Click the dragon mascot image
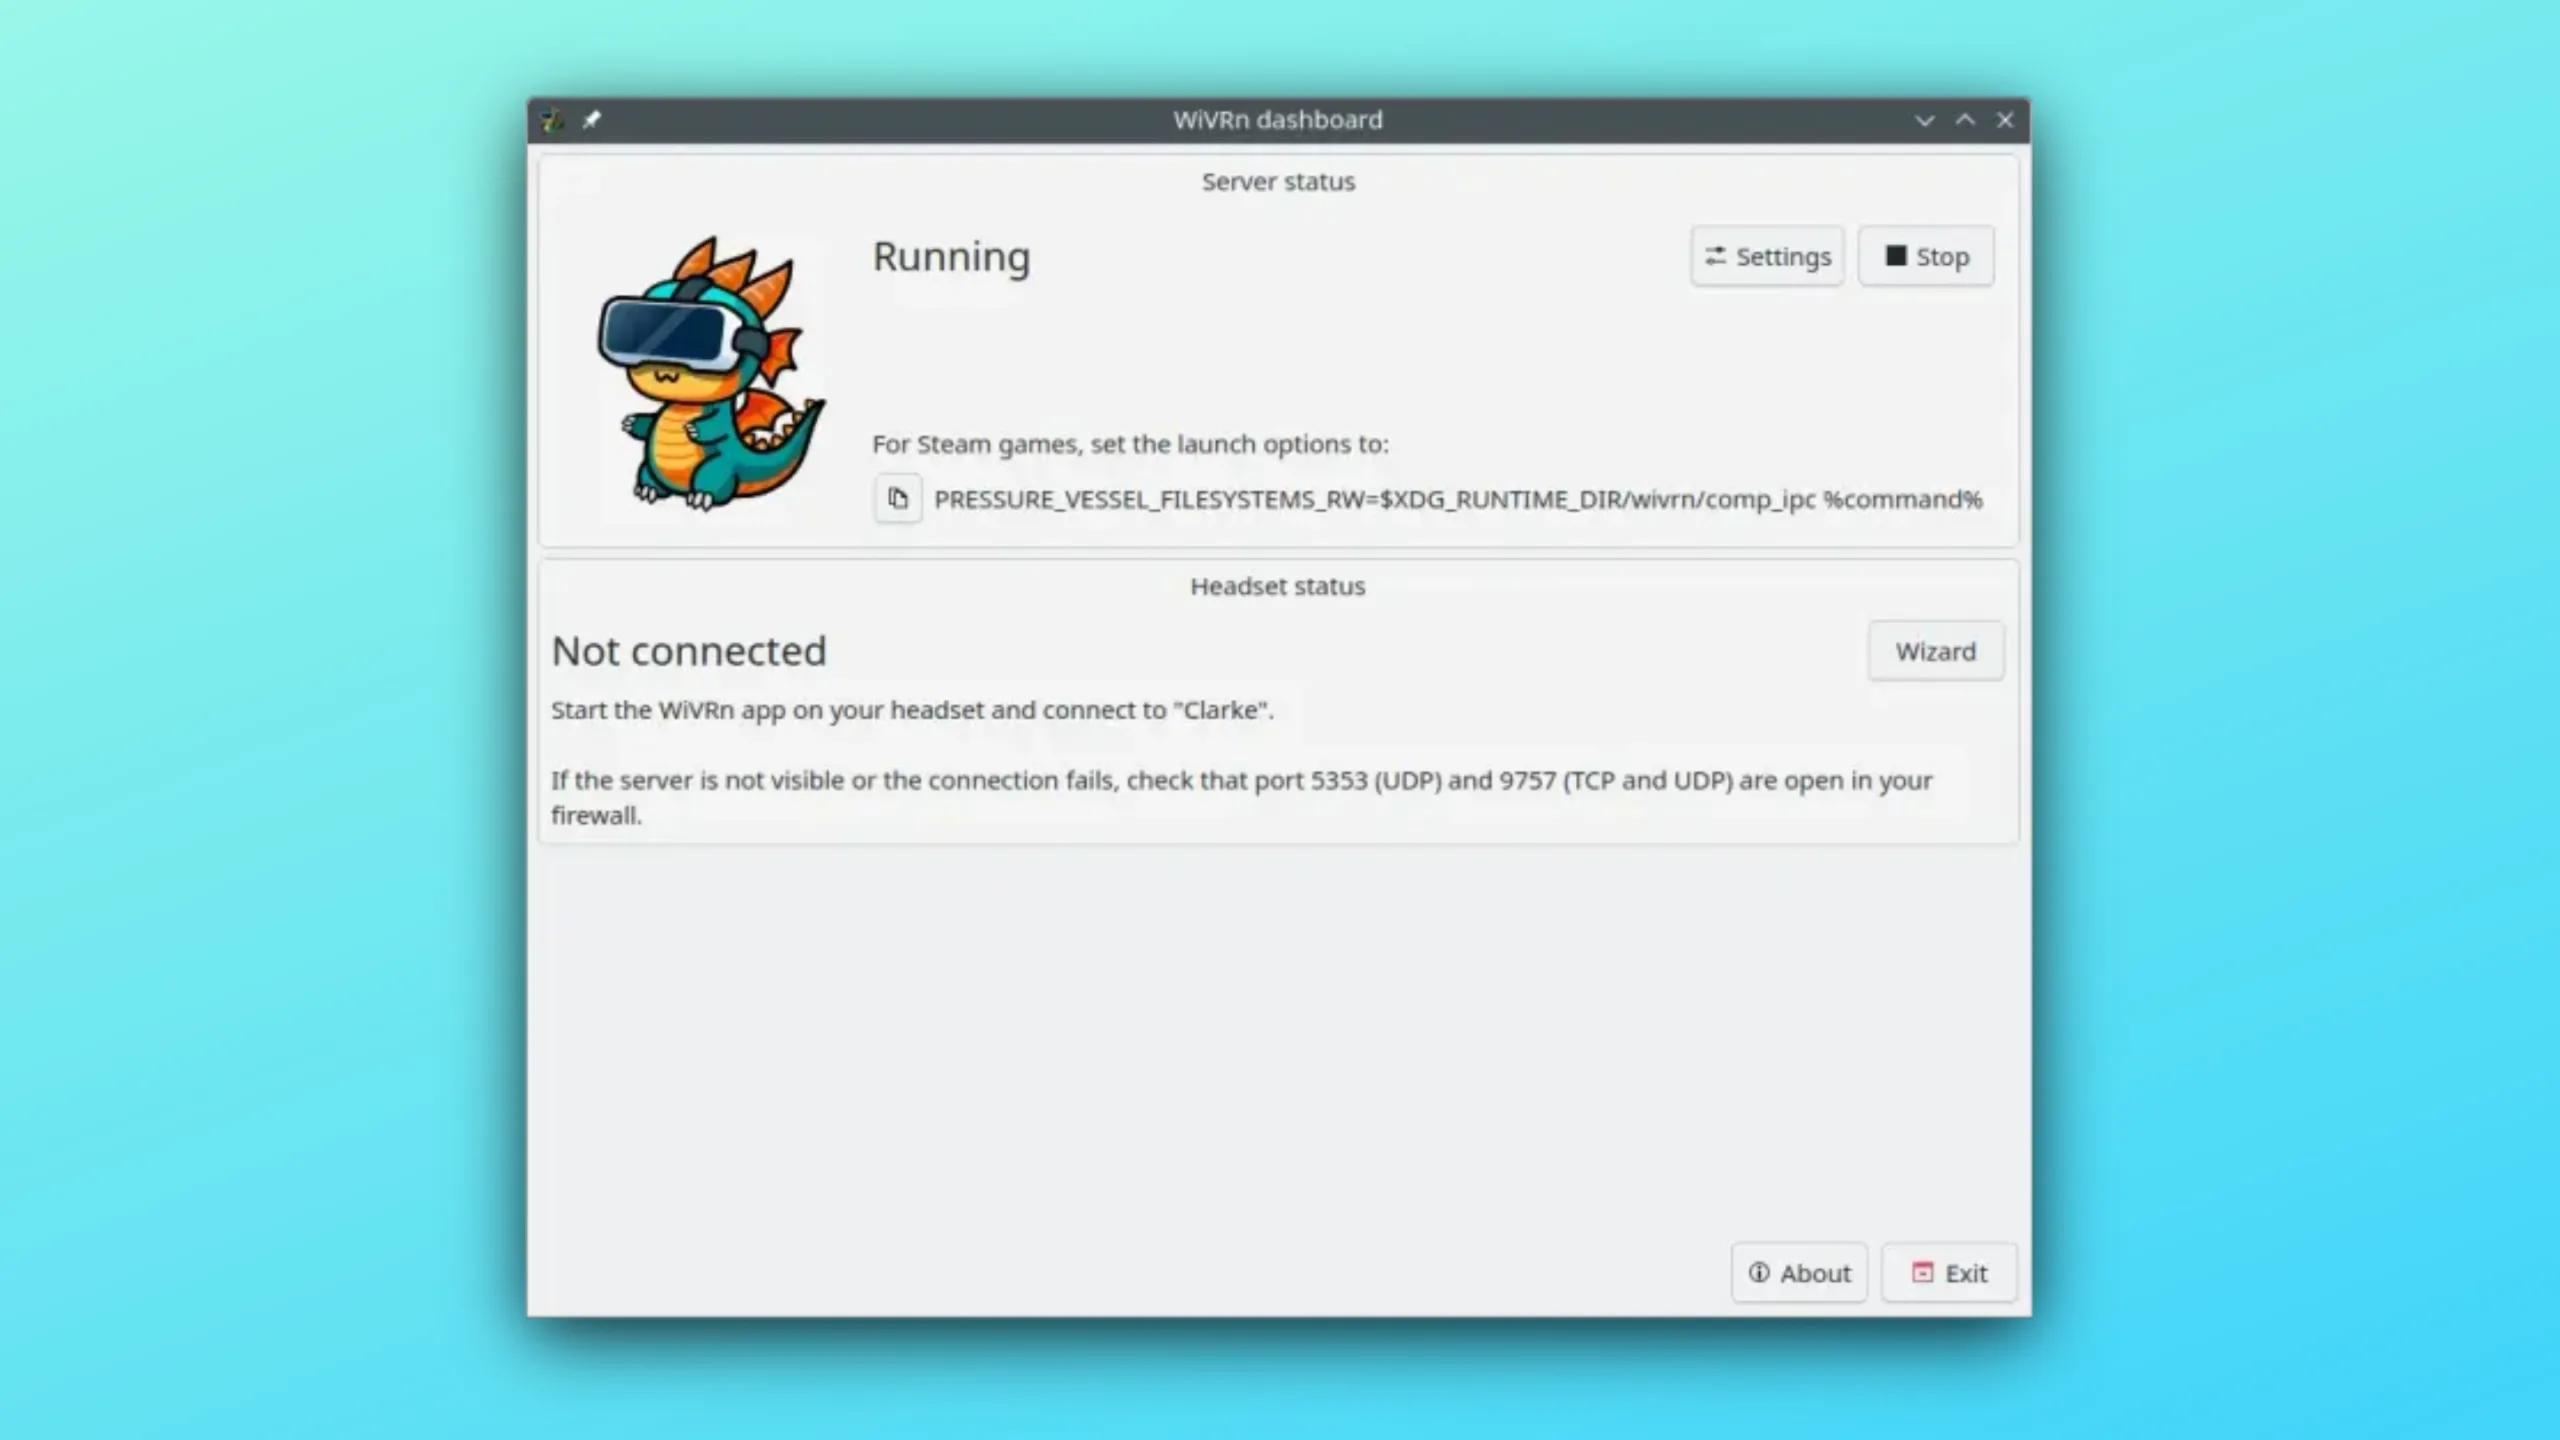 711,374
